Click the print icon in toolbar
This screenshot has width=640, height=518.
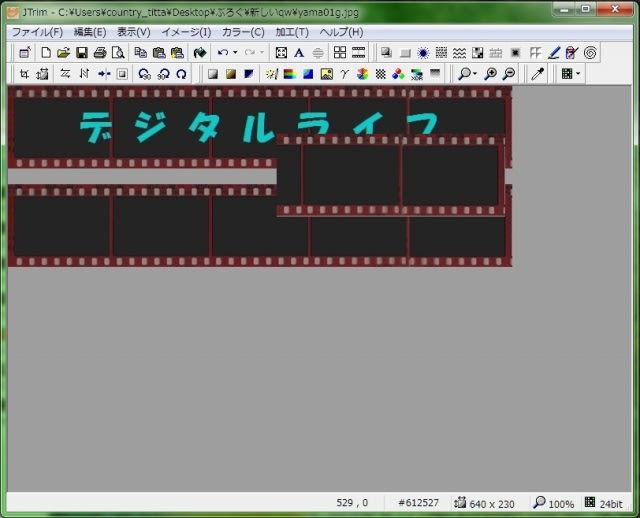click(x=100, y=52)
